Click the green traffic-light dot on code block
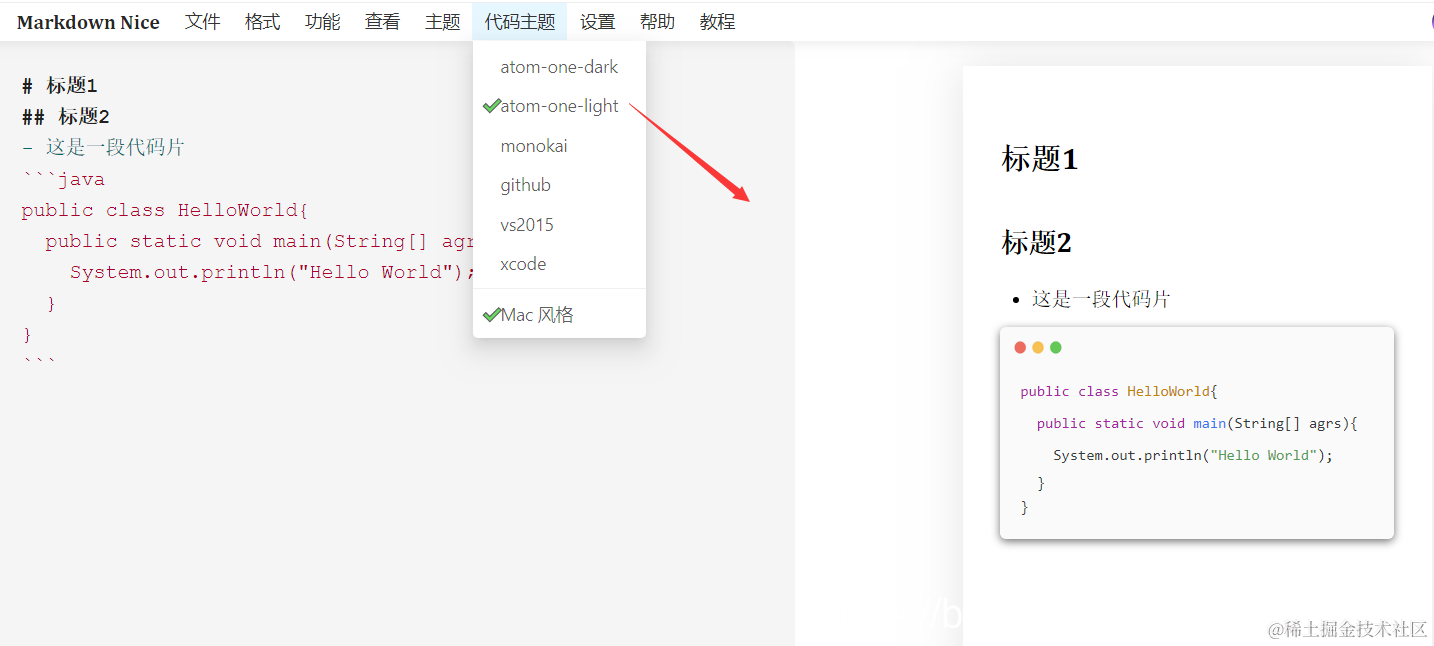1434x646 pixels. tap(1056, 347)
